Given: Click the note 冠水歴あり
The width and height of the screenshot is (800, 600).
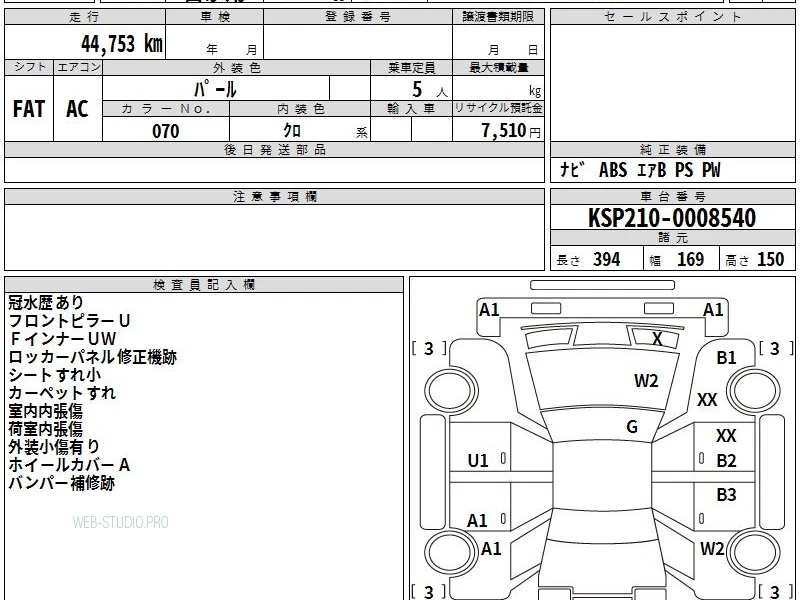Looking at the screenshot, I should [x=46, y=303].
